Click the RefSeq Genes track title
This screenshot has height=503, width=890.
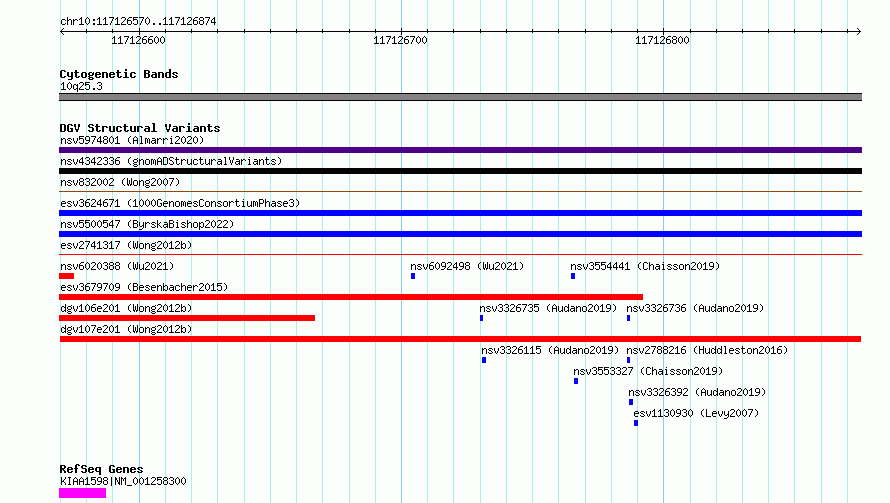[x=101, y=469]
